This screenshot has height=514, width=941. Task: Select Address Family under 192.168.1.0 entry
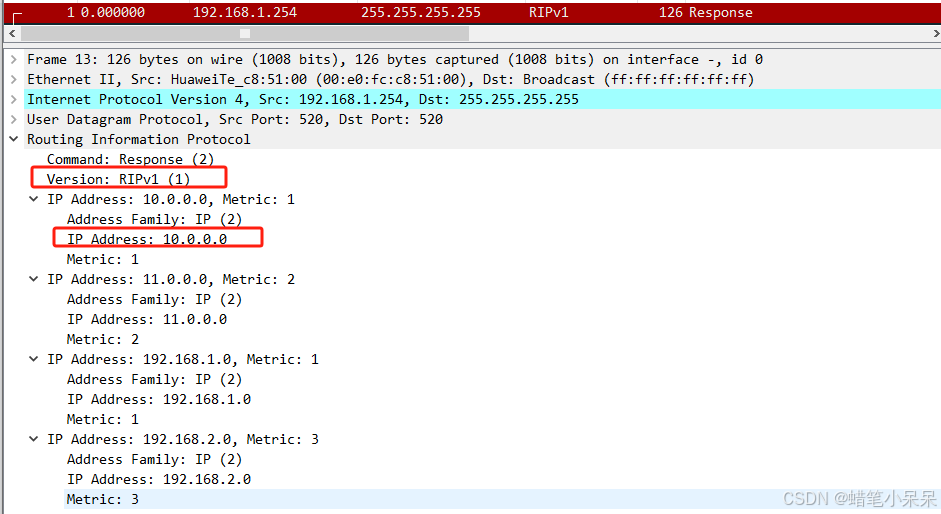[x=154, y=379]
